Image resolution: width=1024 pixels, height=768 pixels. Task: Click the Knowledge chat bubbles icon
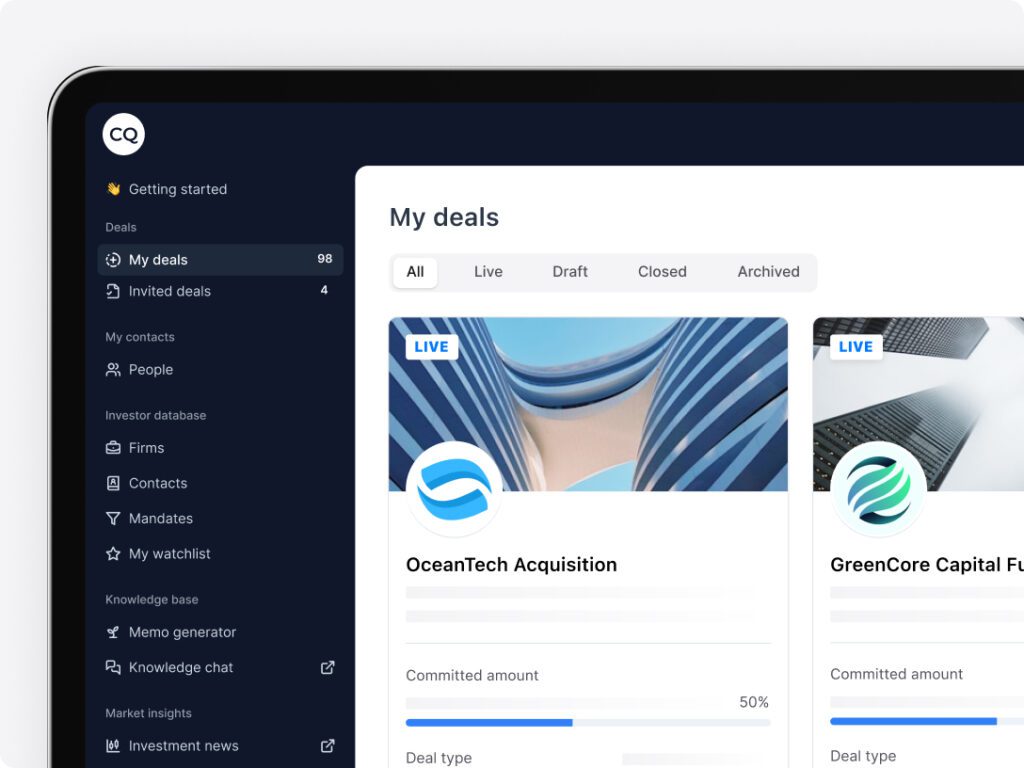[x=113, y=667]
